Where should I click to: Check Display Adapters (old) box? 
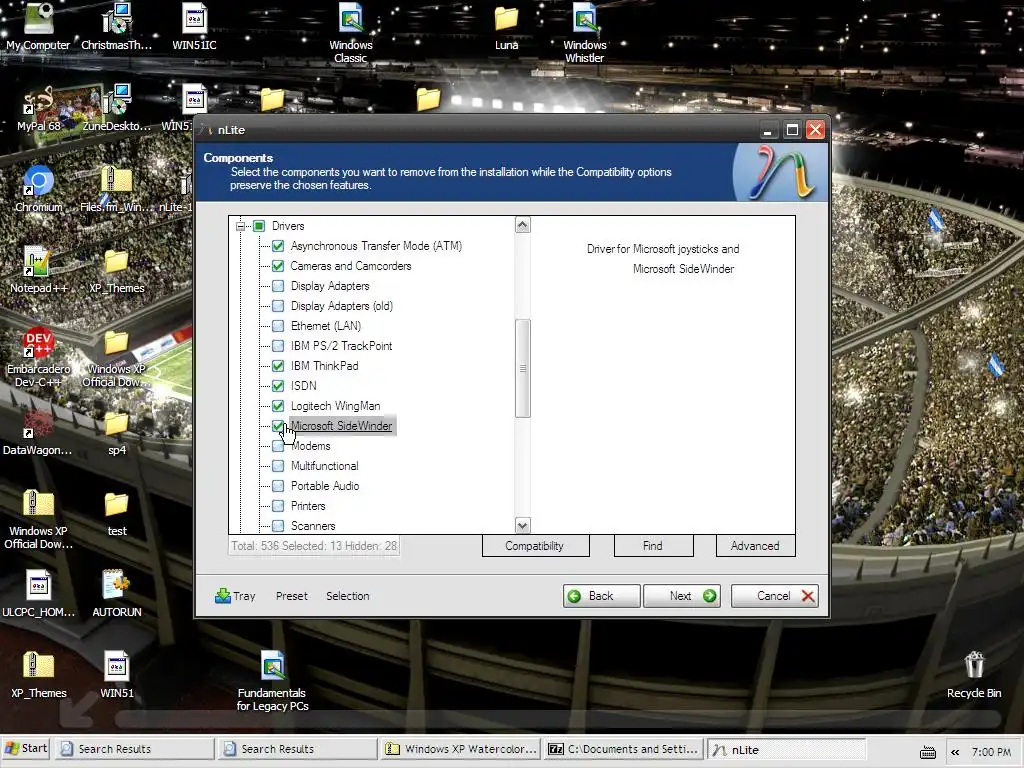(x=278, y=306)
